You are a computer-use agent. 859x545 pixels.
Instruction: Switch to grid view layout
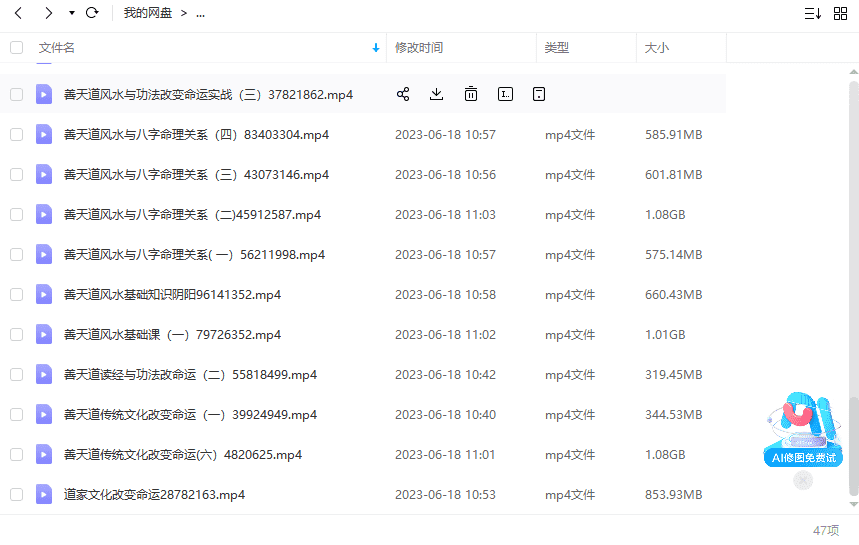click(840, 13)
